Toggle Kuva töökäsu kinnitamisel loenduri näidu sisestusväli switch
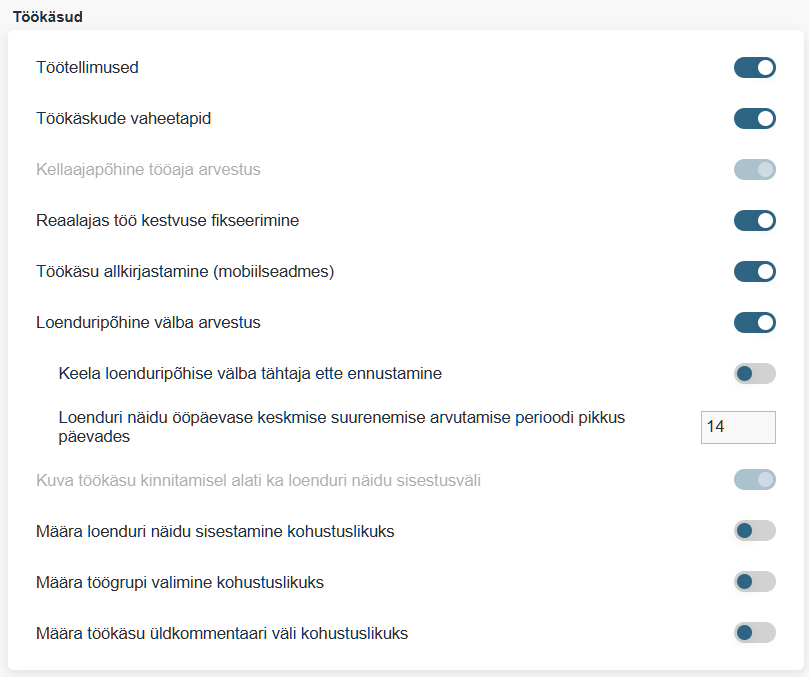Screen dimensions: 809x677 [754, 480]
